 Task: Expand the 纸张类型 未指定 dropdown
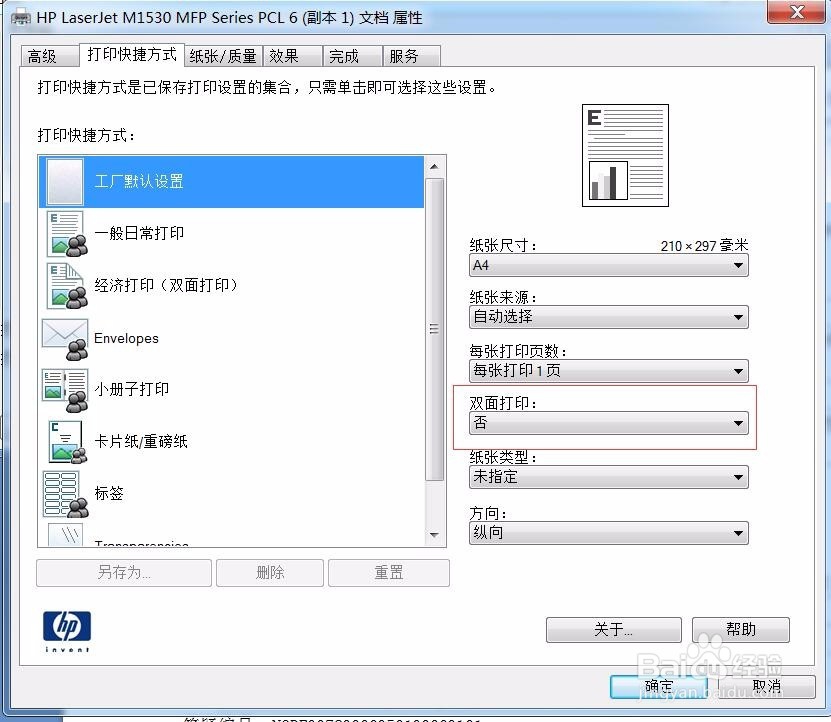(608, 477)
